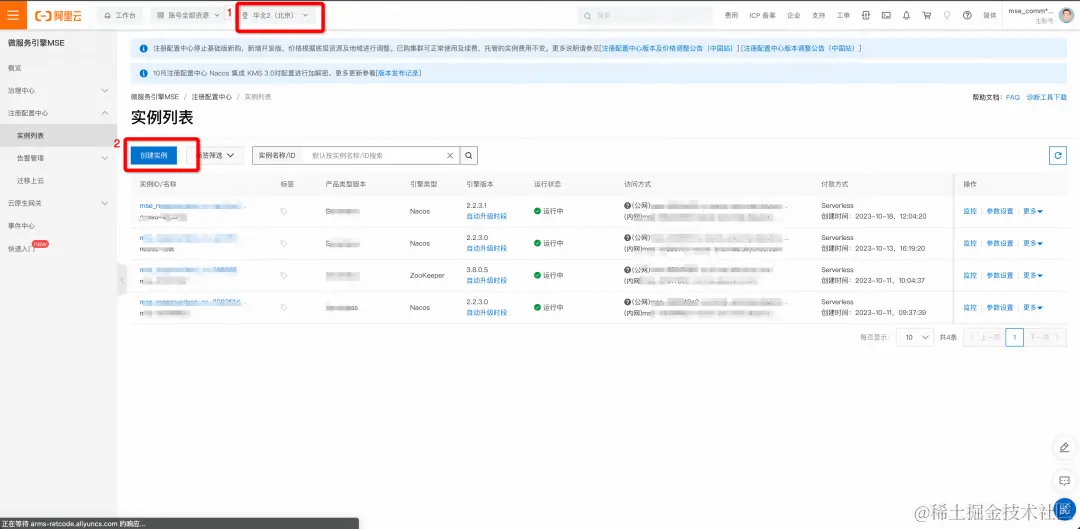This screenshot has height=529, width=1080.
Task: Go to previous page 上一页
Action: 984,338
